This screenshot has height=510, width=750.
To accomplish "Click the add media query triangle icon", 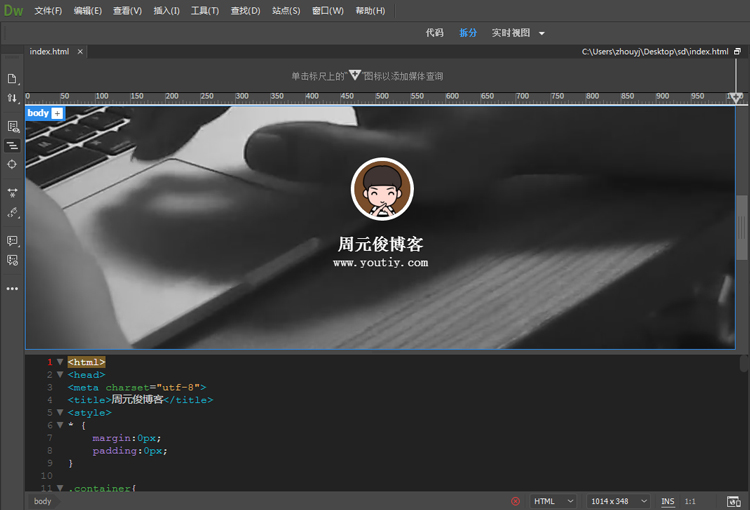I will click(x=354, y=75).
